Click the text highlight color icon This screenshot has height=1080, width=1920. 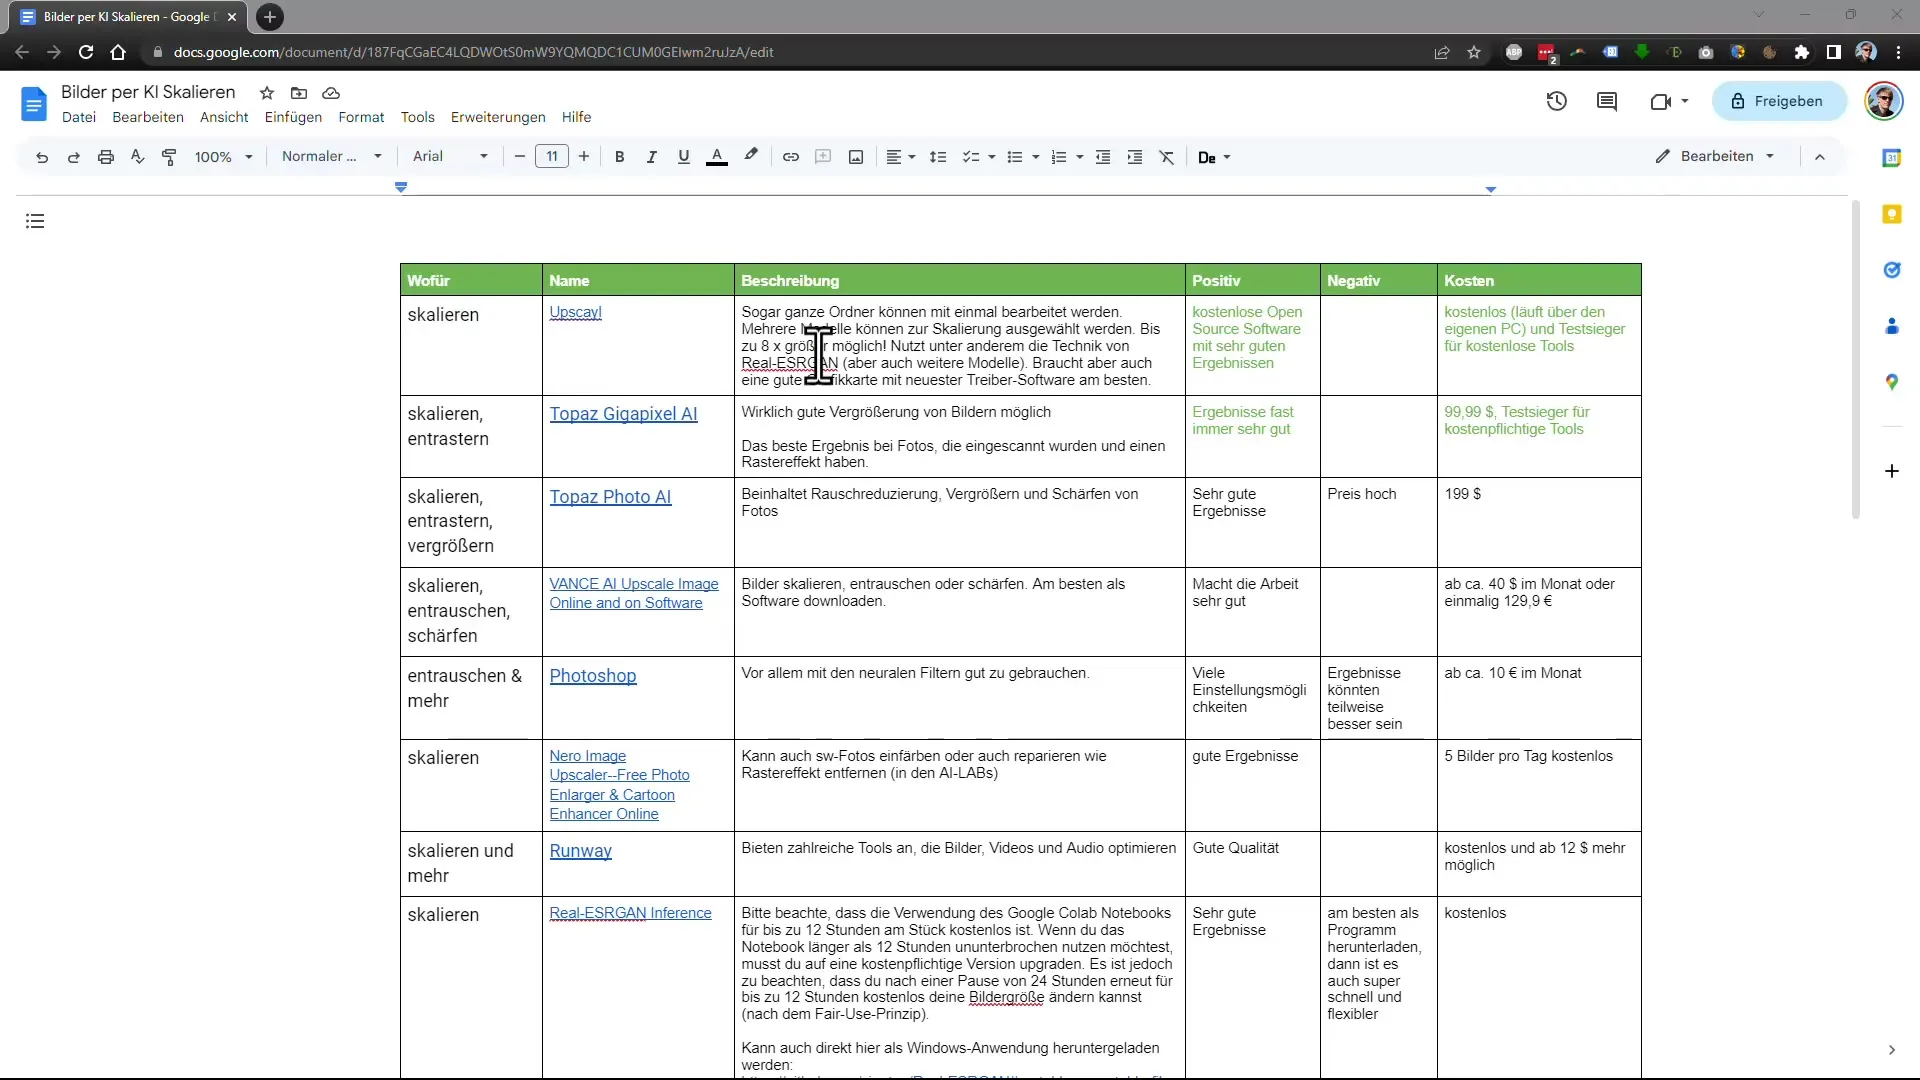752,157
